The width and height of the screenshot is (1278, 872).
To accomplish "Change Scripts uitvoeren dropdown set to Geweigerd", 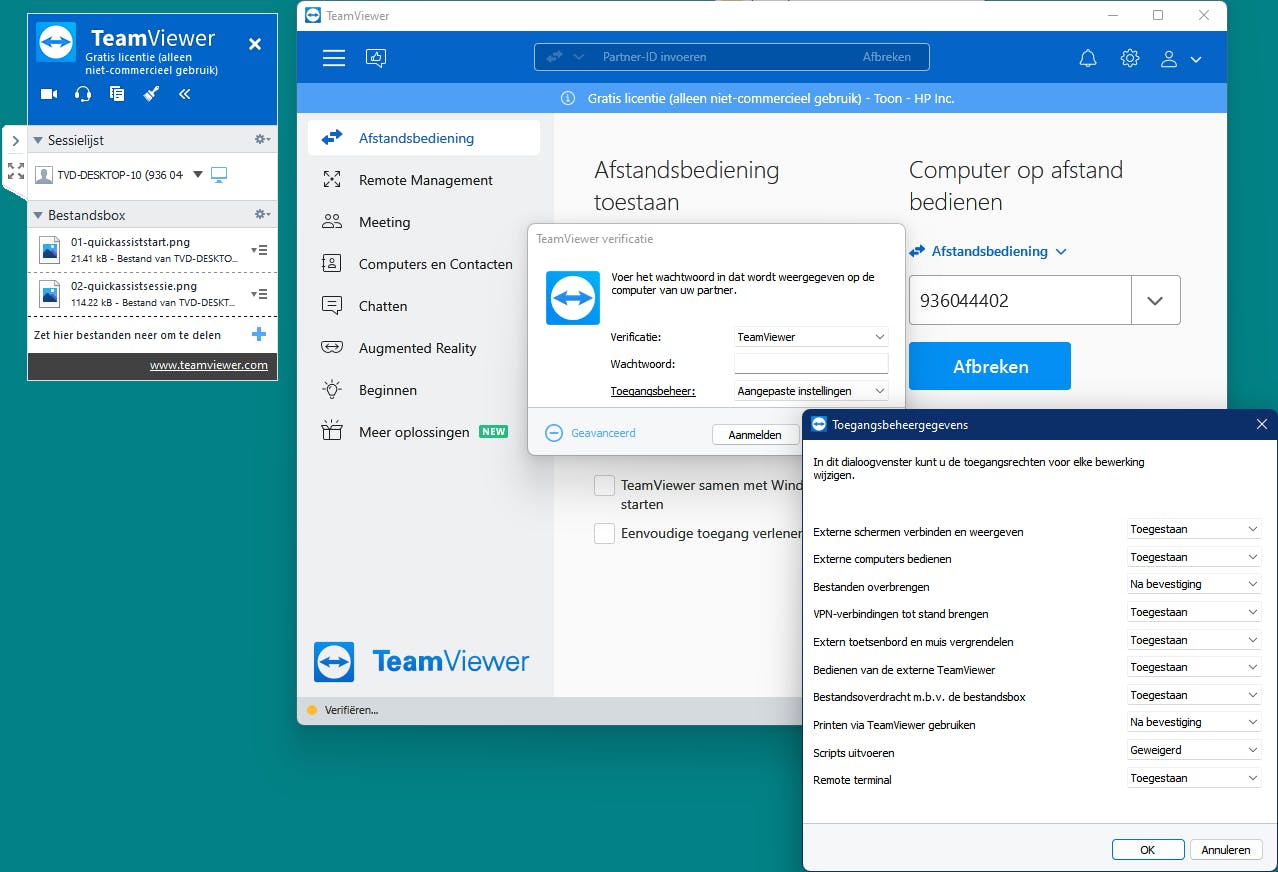I will (x=1194, y=750).
